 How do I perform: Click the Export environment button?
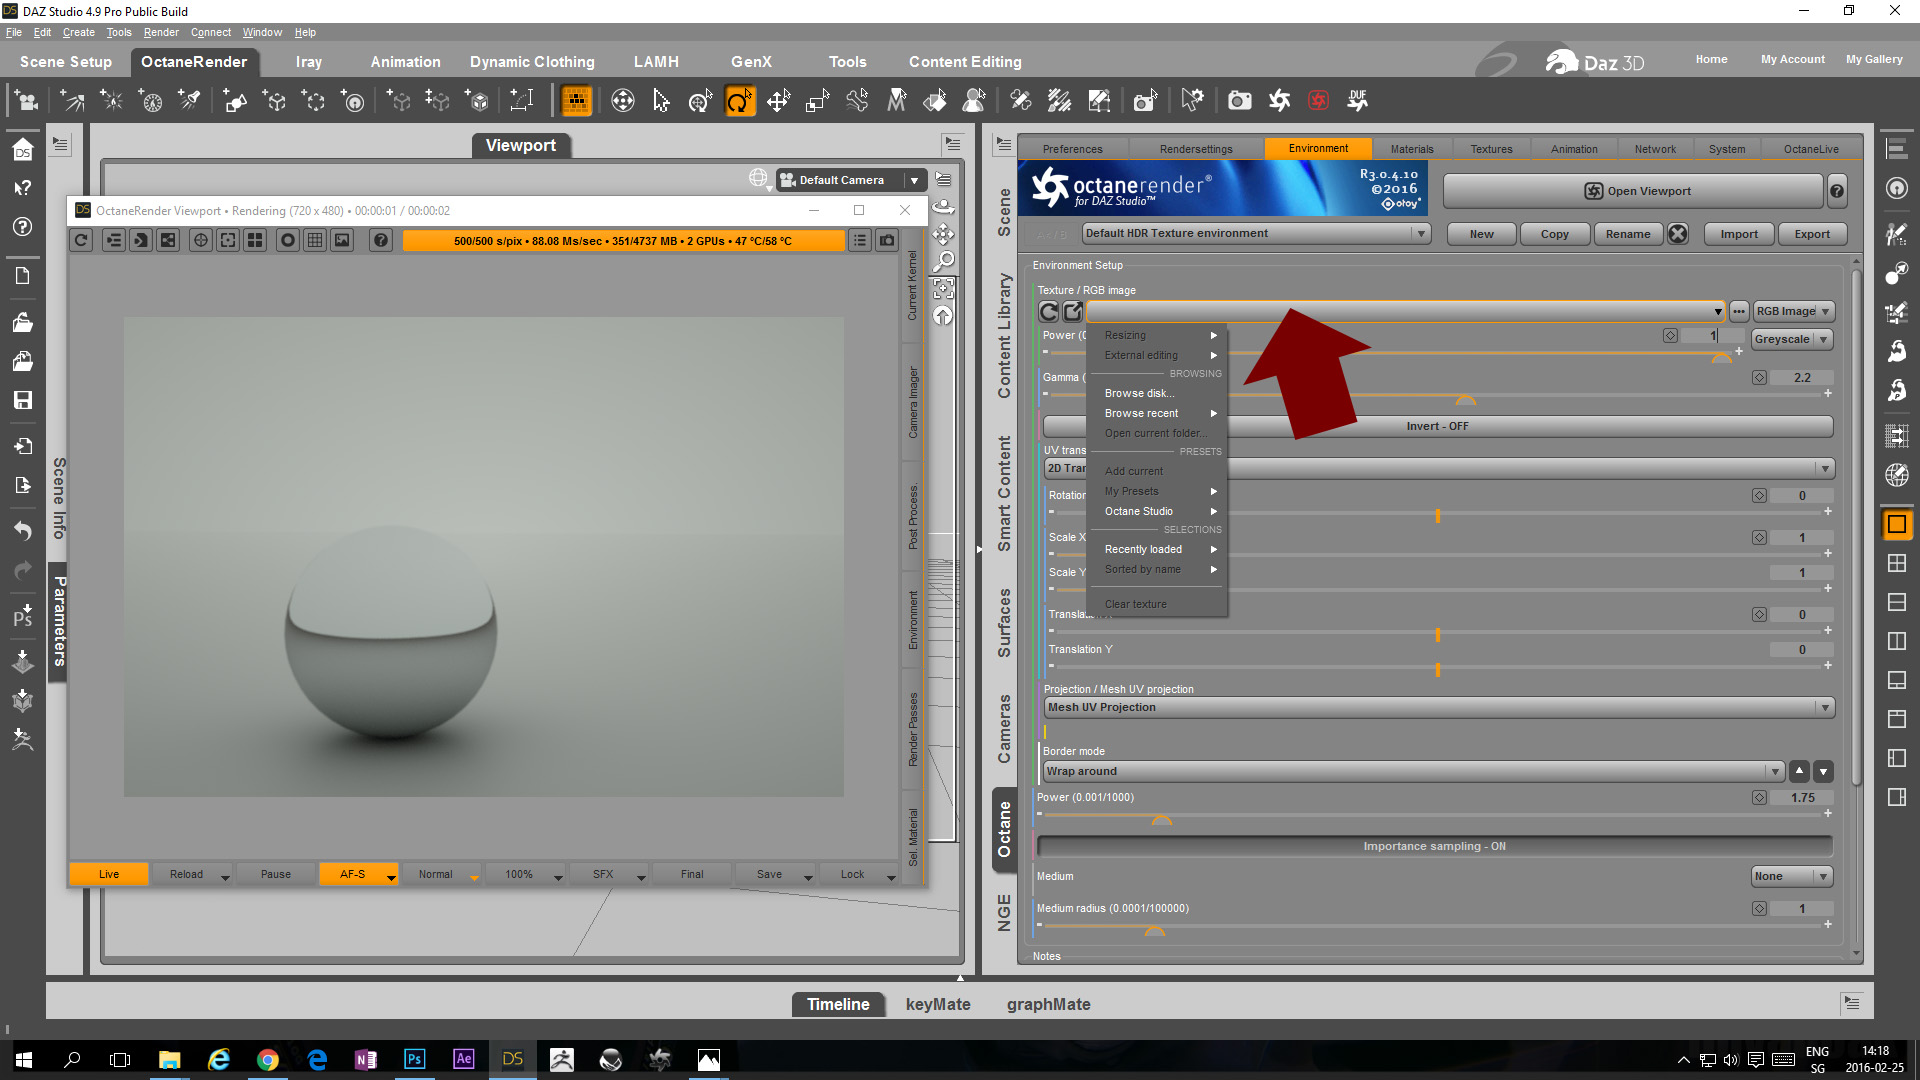click(x=1811, y=234)
